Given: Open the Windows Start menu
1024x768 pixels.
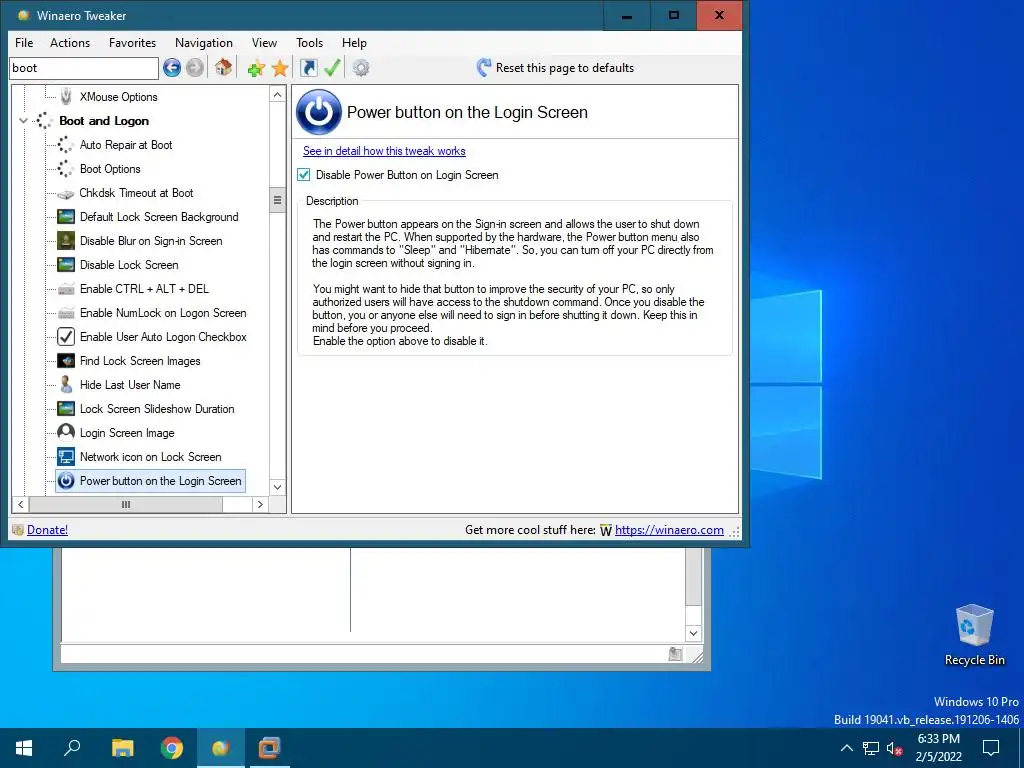Looking at the screenshot, I should (x=24, y=748).
